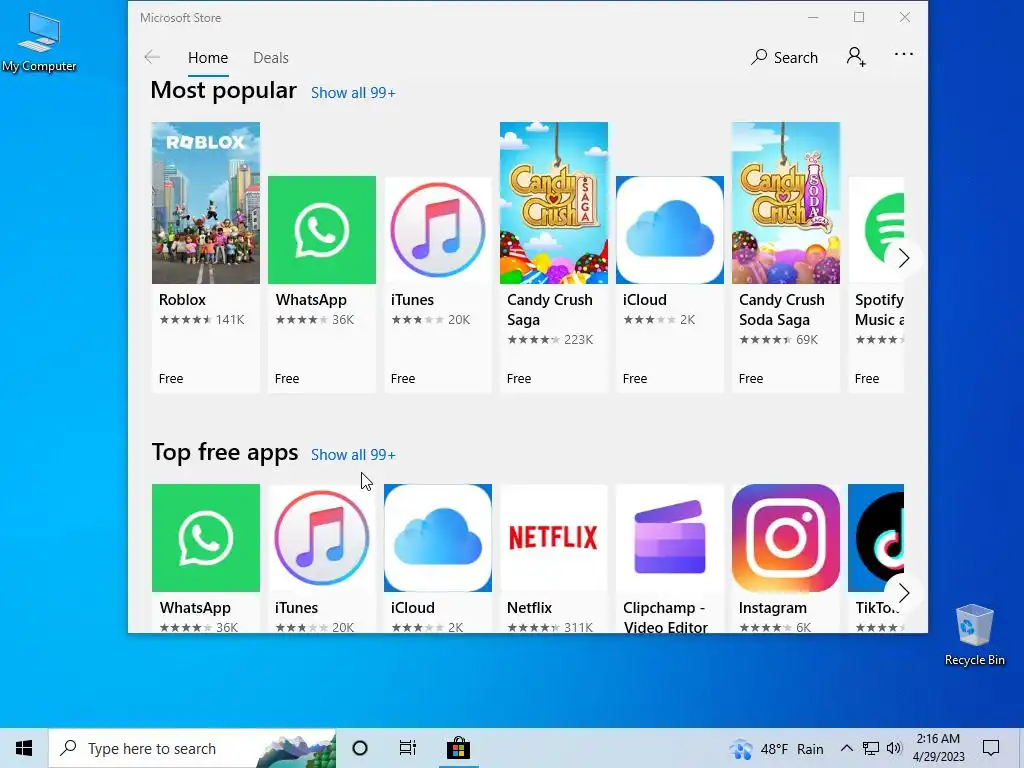Click the Search button in Store
Screen dimensions: 1024x768
tap(784, 57)
